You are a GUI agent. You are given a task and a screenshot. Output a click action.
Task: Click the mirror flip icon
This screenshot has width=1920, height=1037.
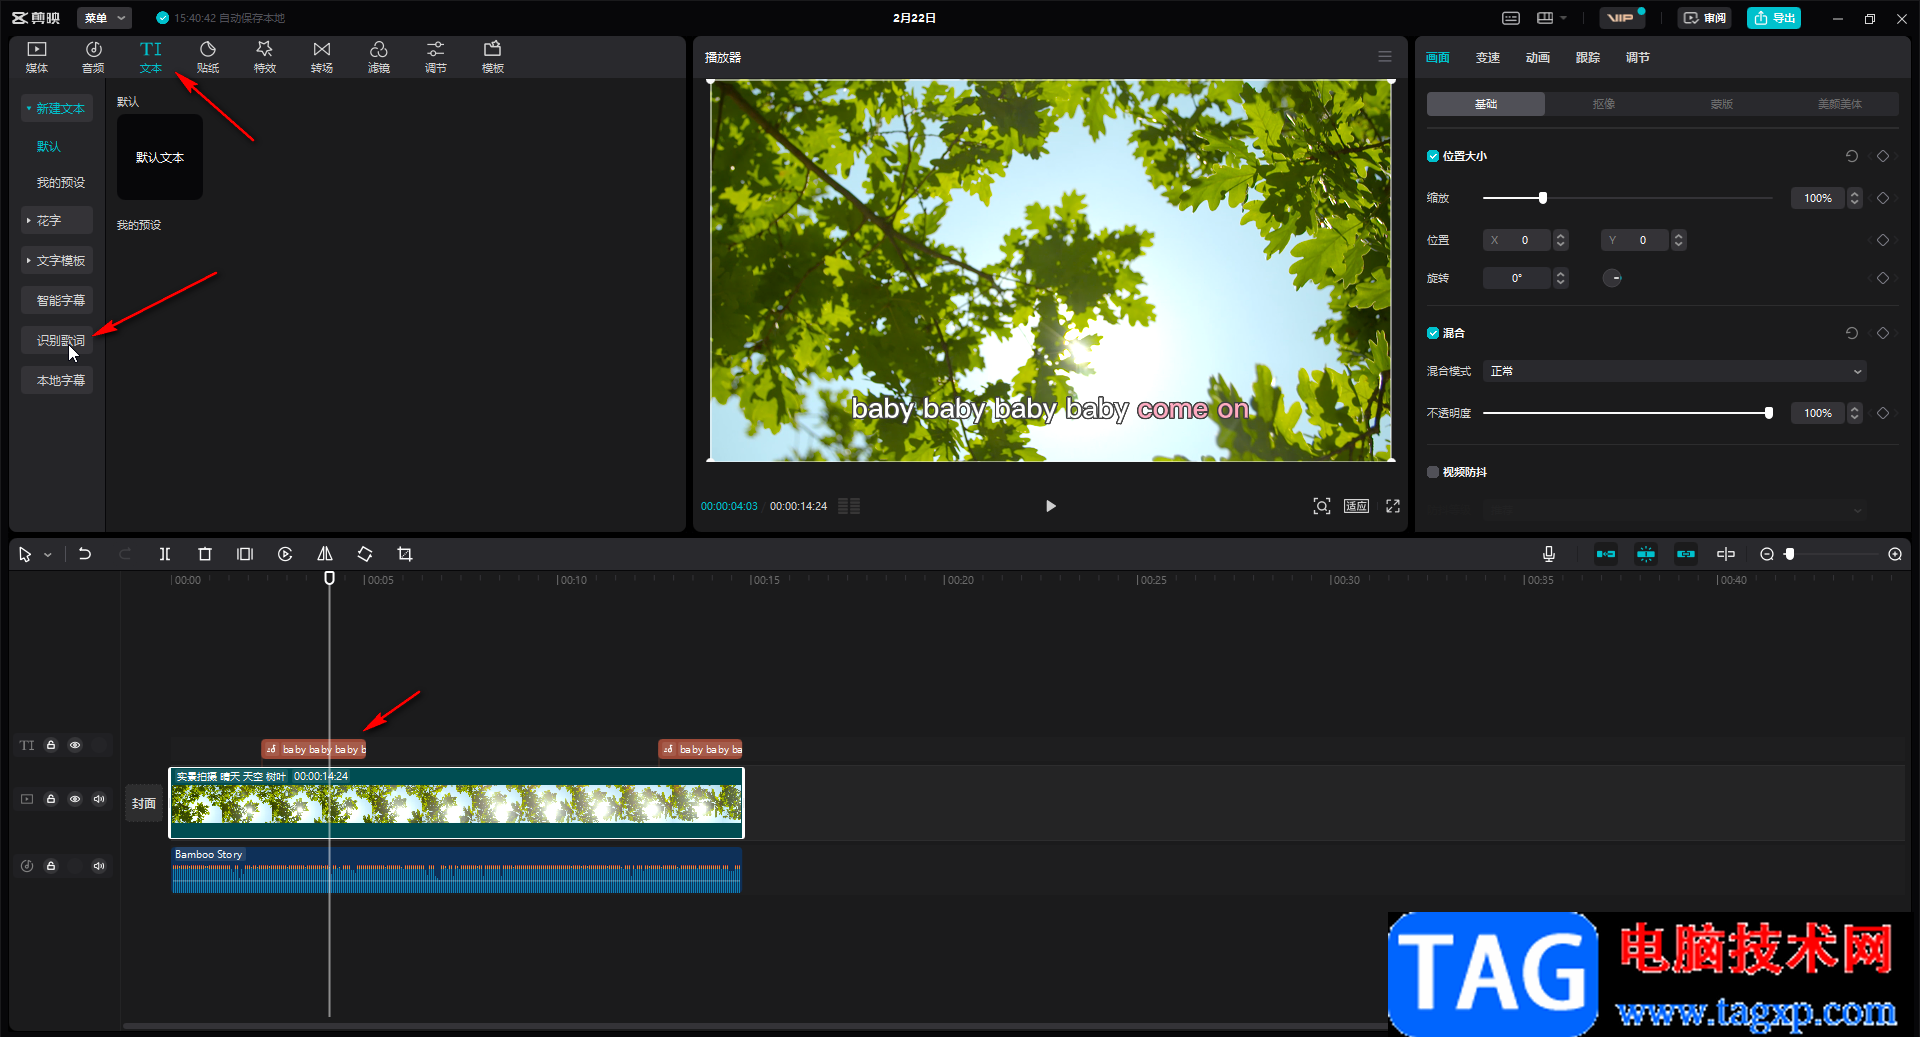(325, 554)
